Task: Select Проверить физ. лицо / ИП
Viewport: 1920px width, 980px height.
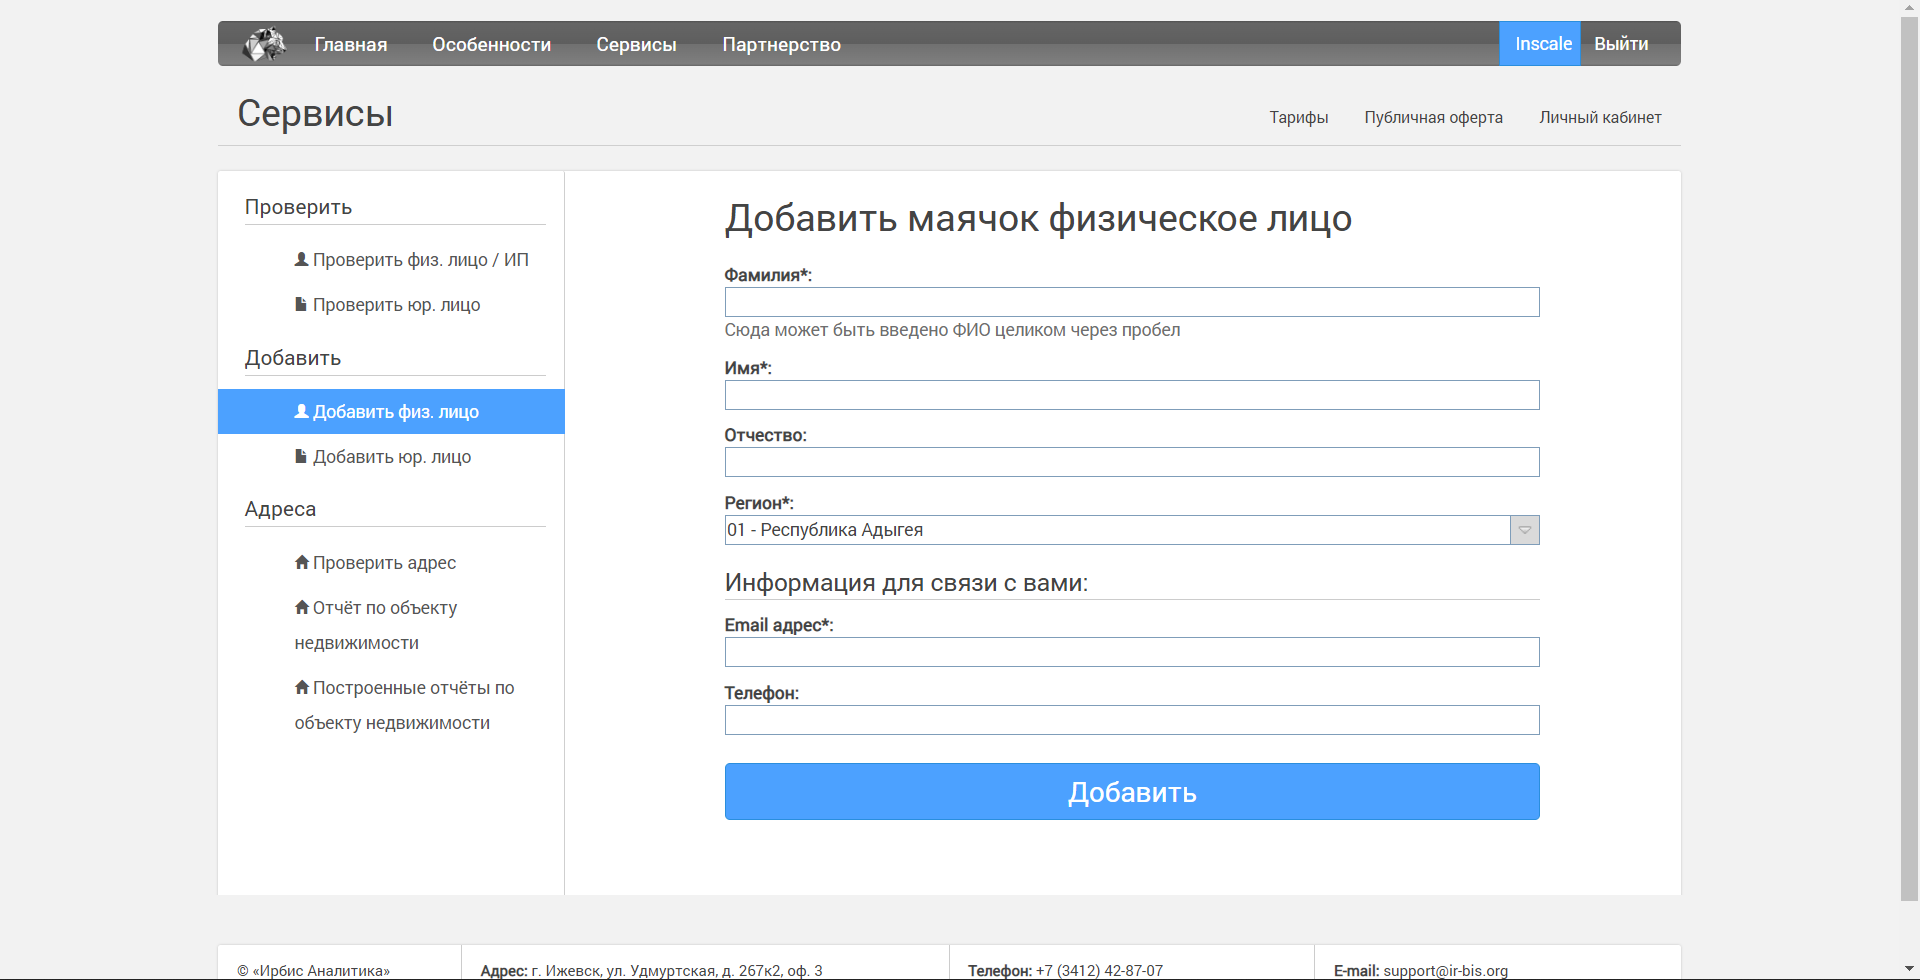Action: pos(411,260)
